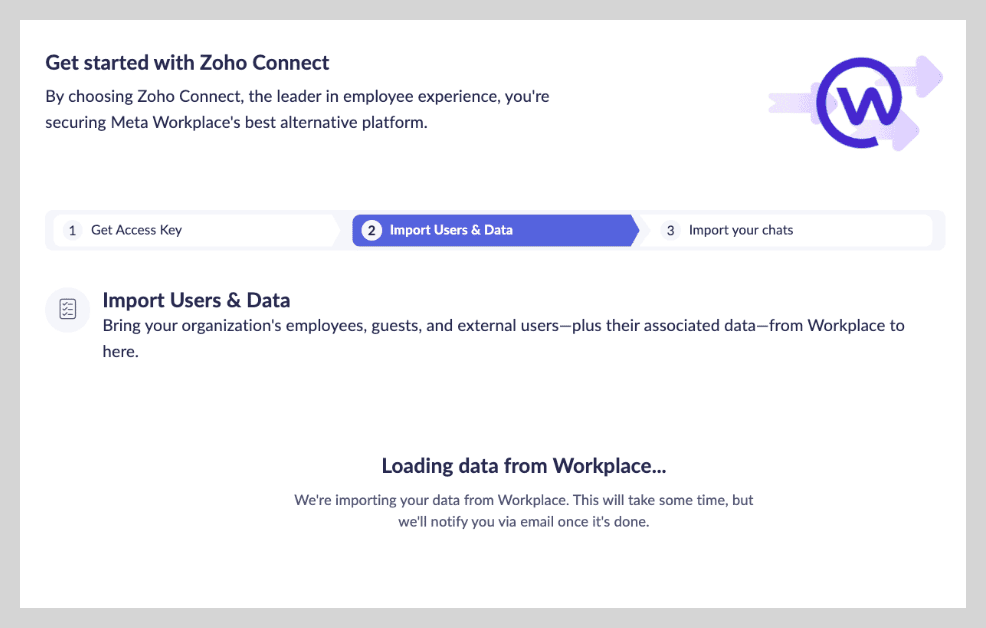This screenshot has width=986, height=628.
Task: Click the number 2 step circle
Action: [371, 230]
